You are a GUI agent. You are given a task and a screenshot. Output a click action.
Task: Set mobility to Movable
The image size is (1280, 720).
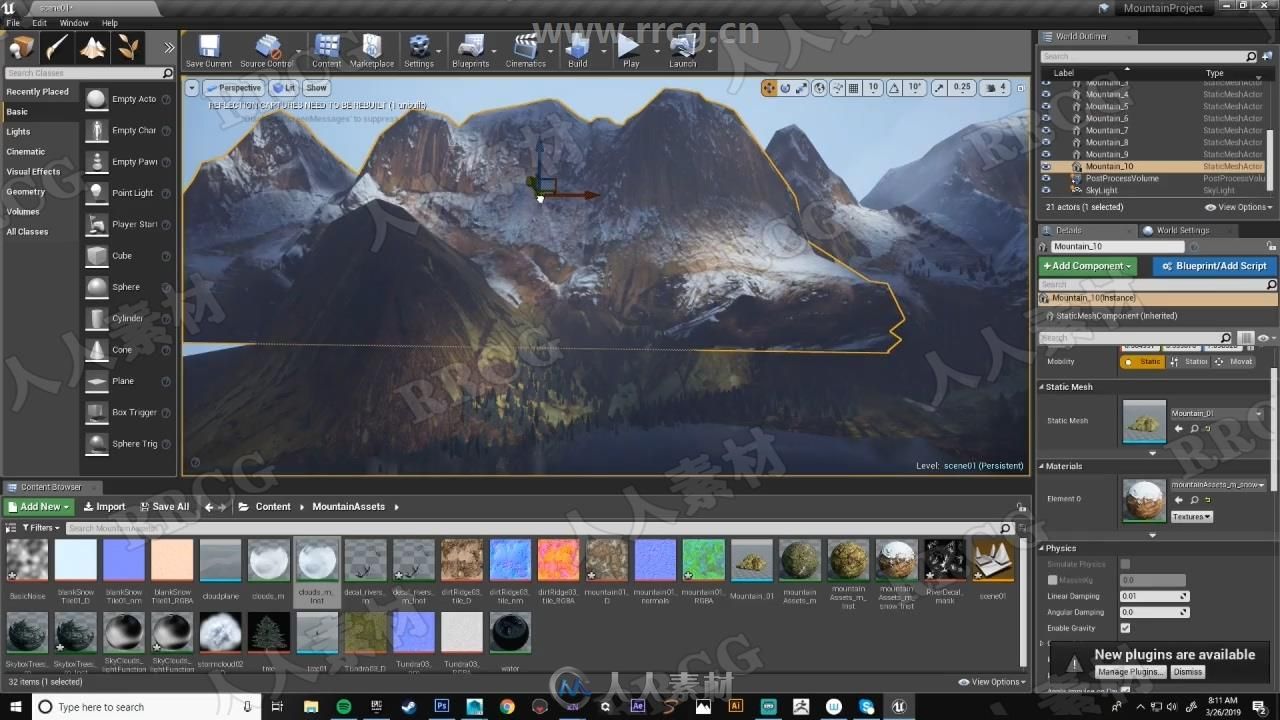click(x=1233, y=362)
